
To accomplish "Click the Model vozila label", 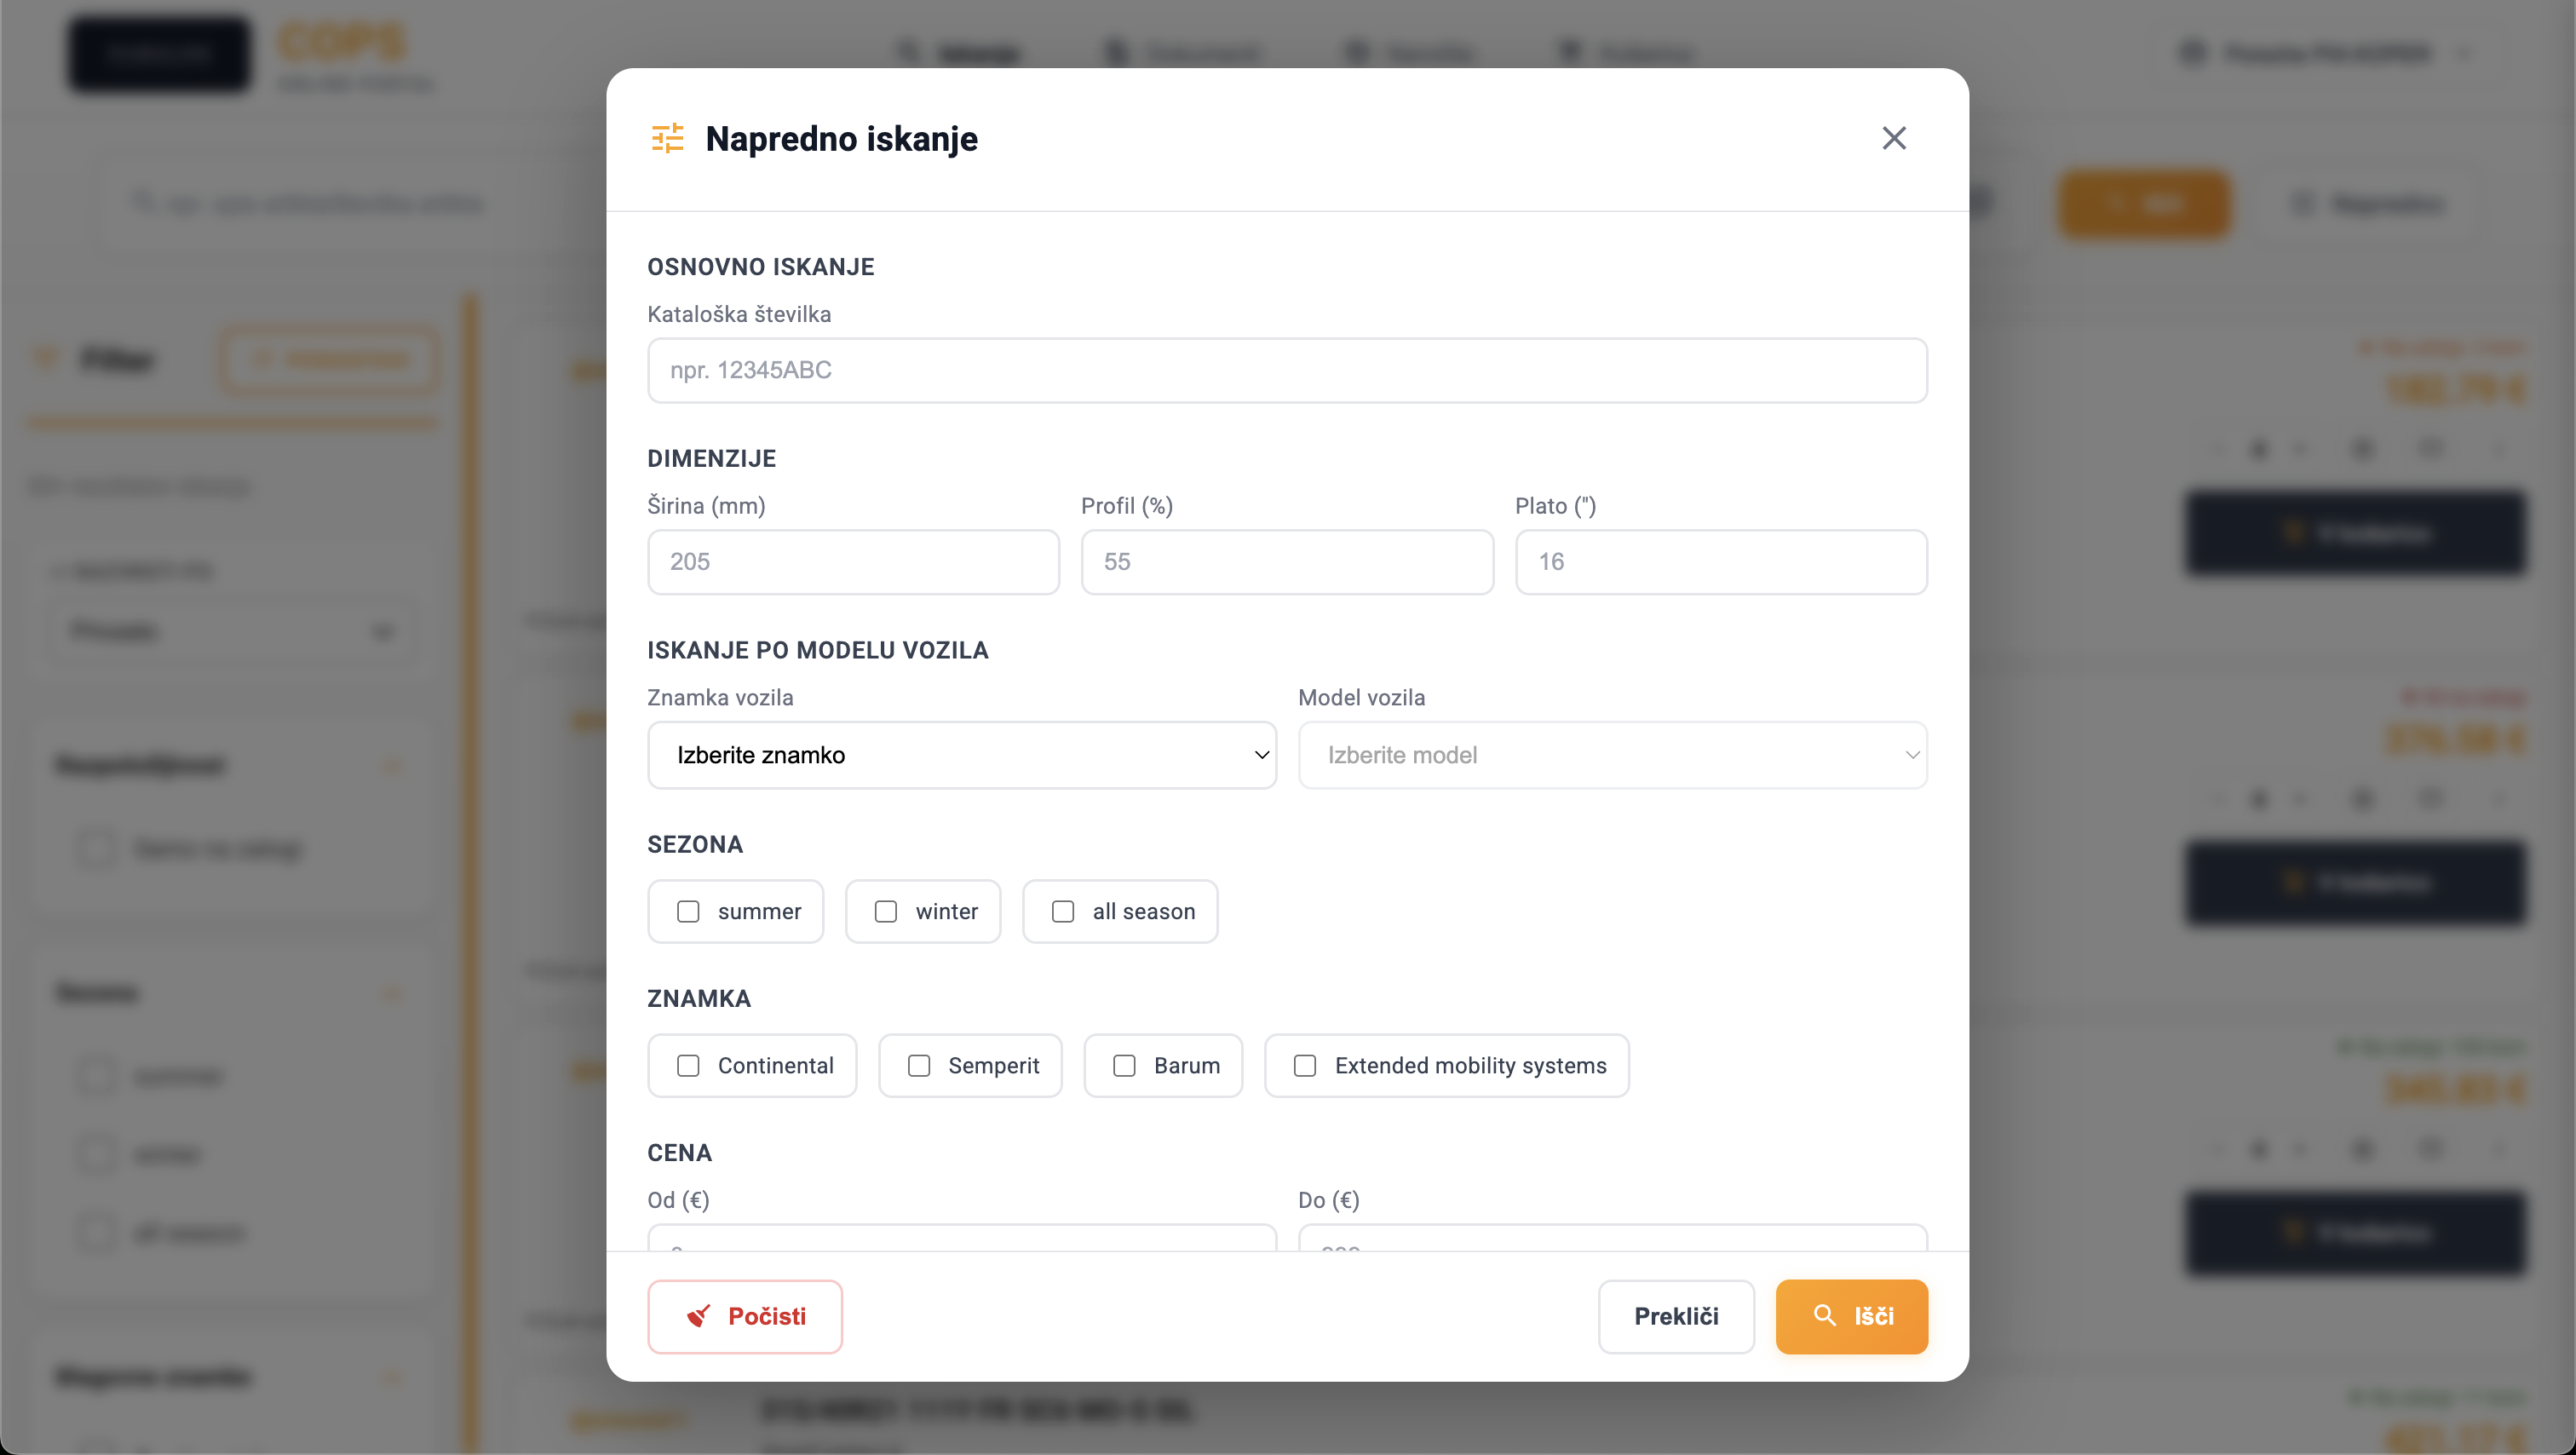I will click(1361, 698).
